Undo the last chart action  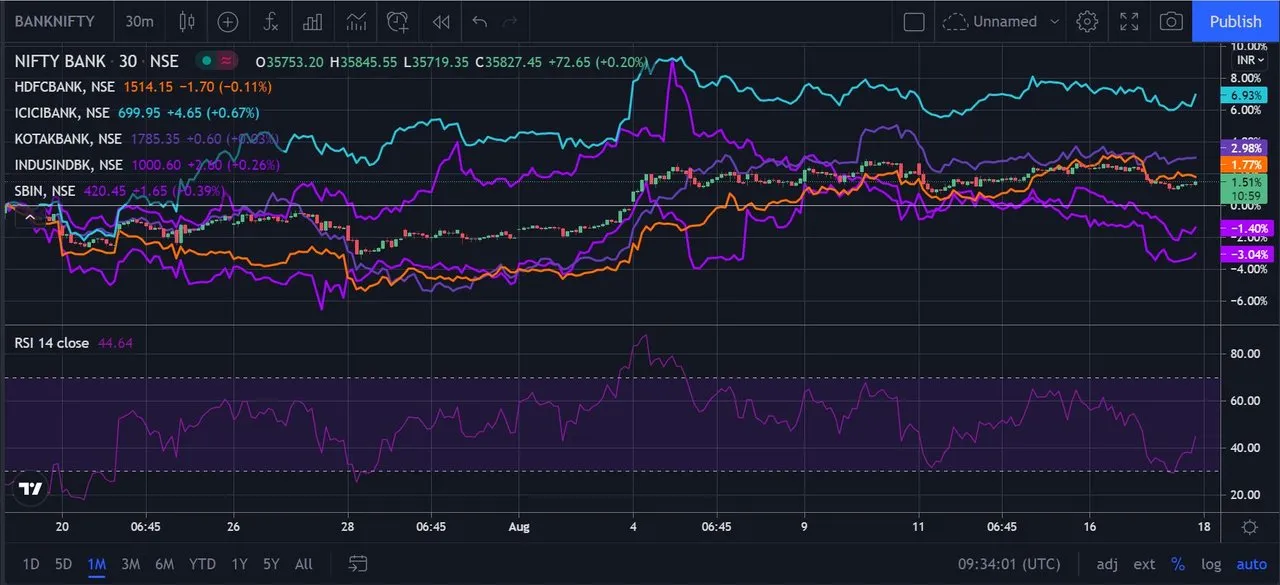click(x=480, y=21)
